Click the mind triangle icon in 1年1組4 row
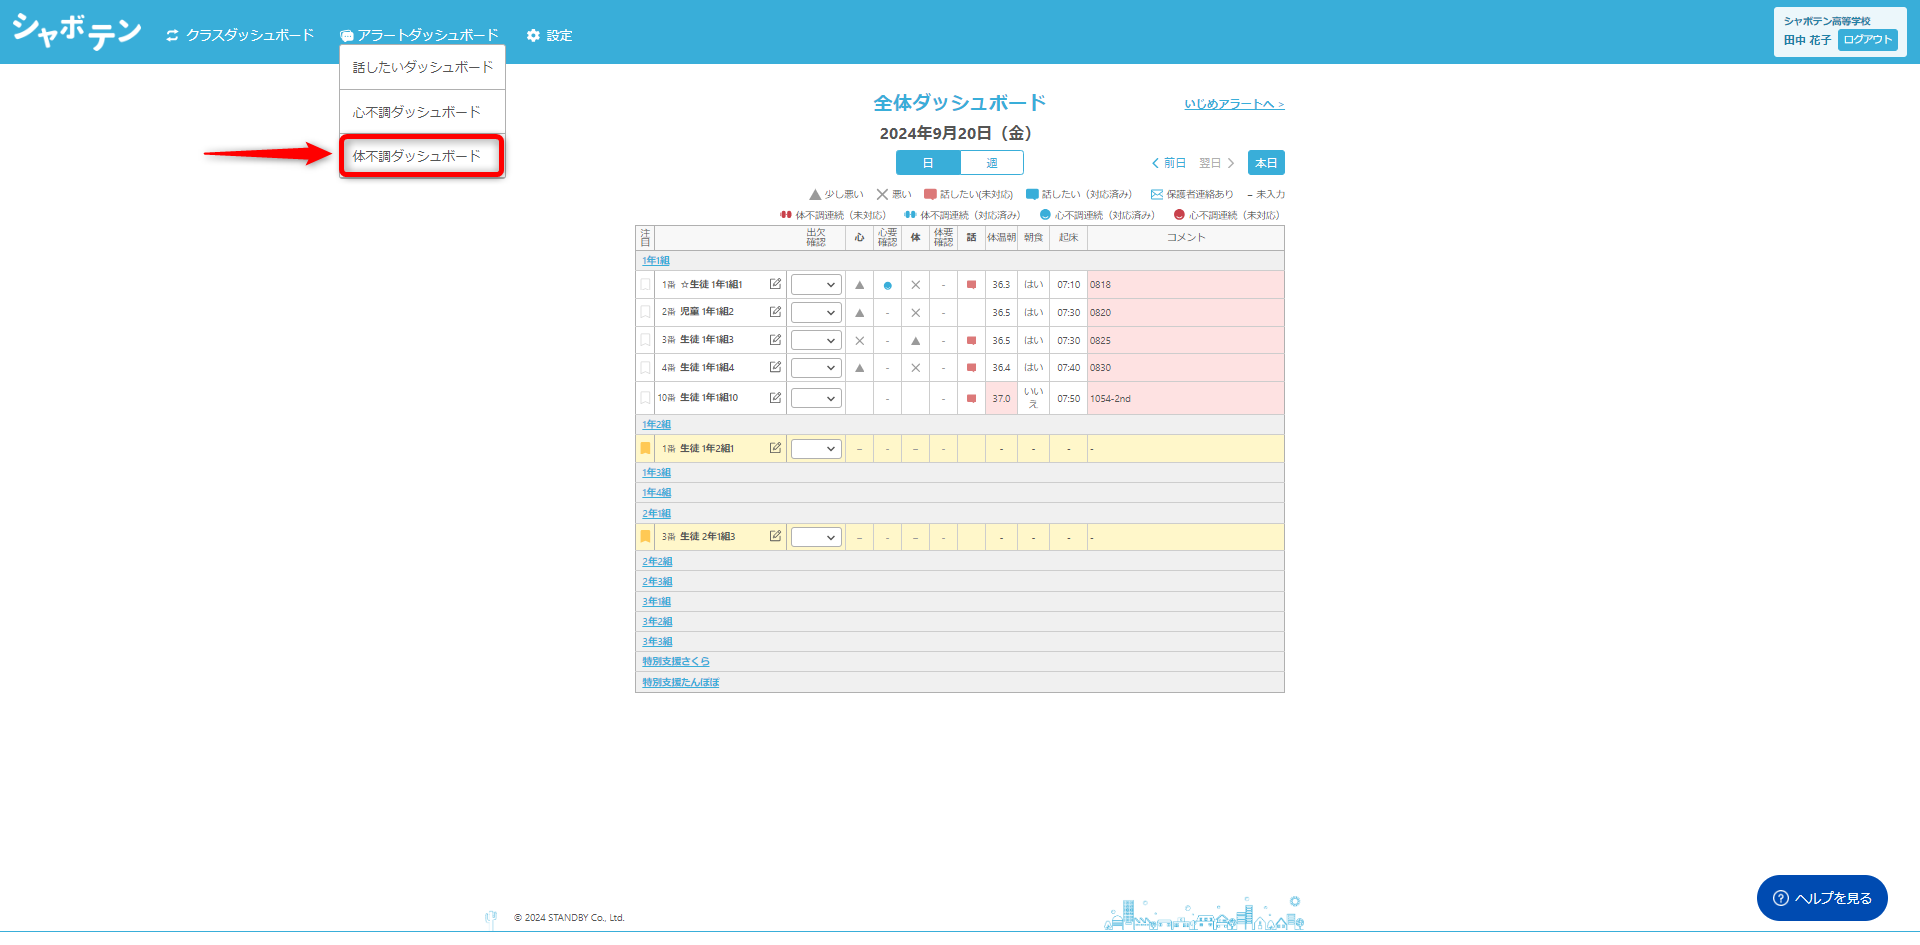The width and height of the screenshot is (1920, 945). (859, 368)
